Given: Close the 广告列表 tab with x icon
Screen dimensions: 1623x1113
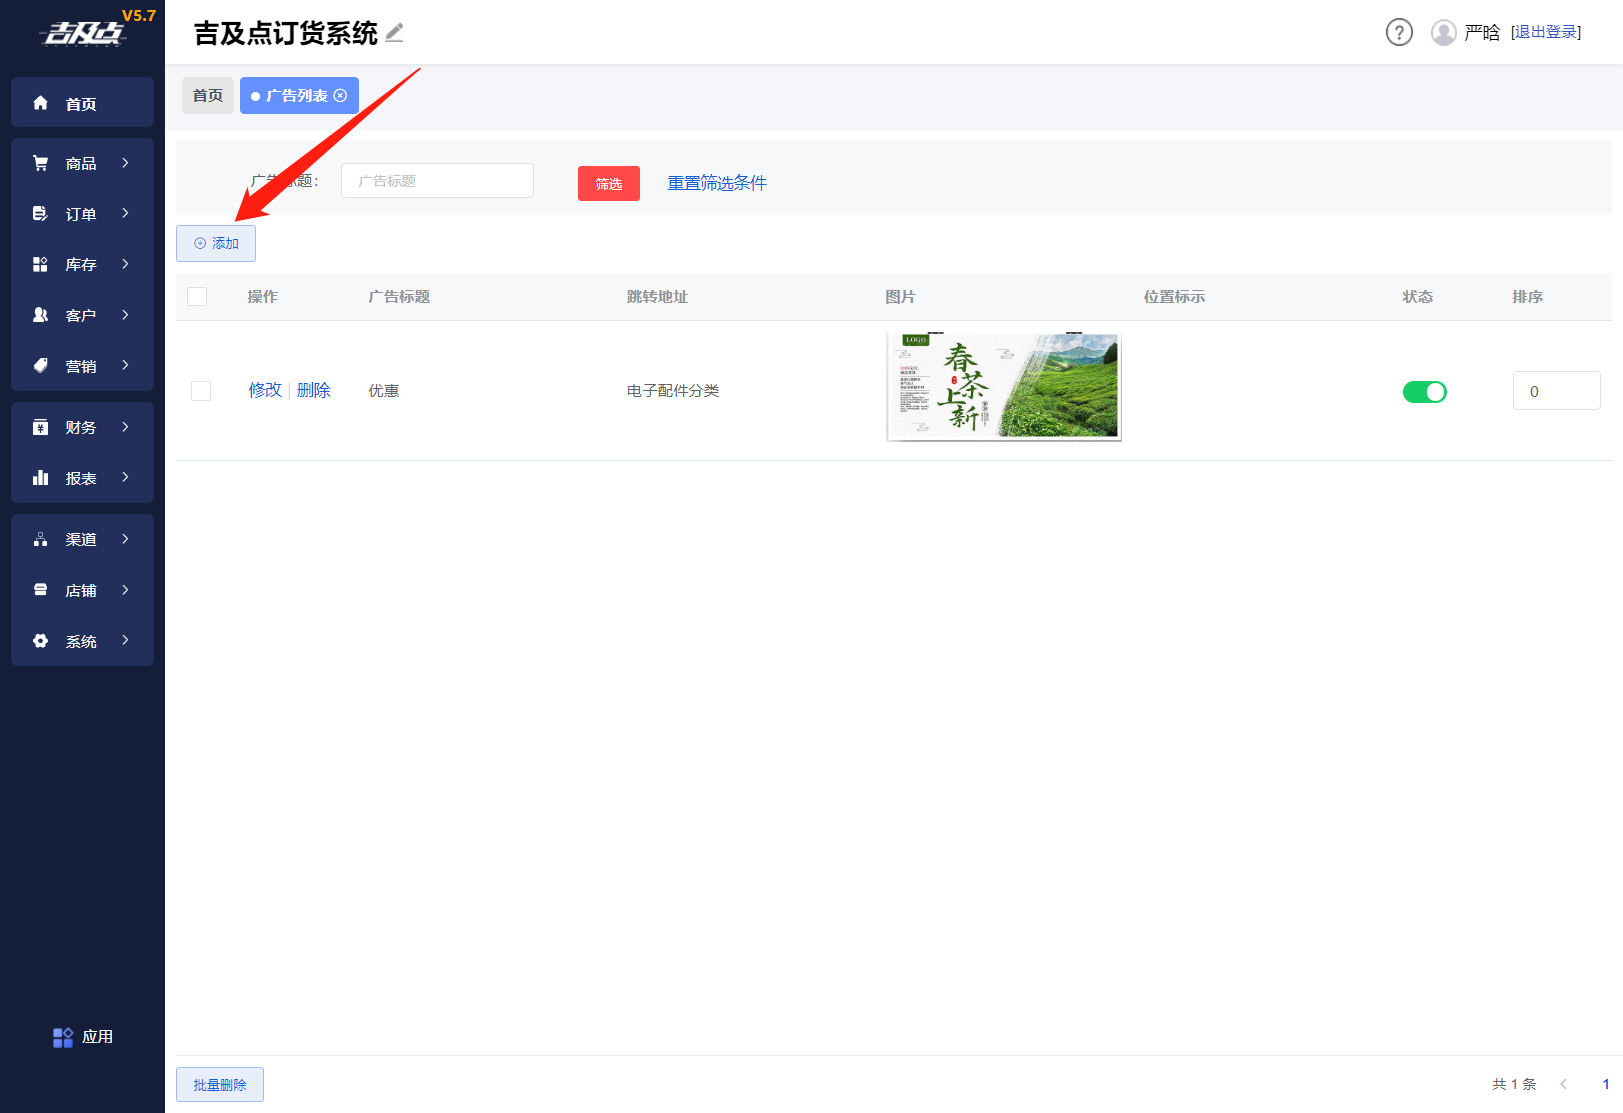Looking at the screenshot, I should [x=340, y=96].
